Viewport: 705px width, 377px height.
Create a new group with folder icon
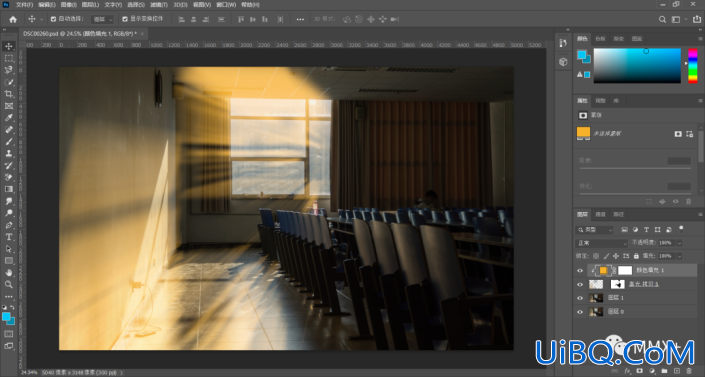[x=664, y=371]
